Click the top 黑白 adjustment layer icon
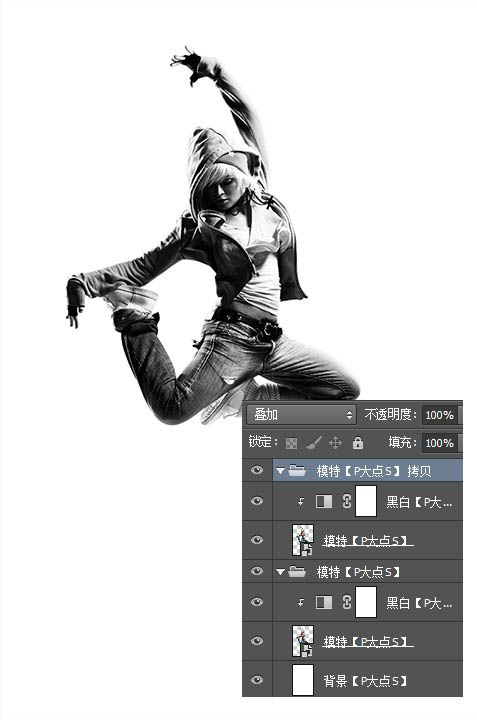The image size is (477, 720). click(x=324, y=501)
